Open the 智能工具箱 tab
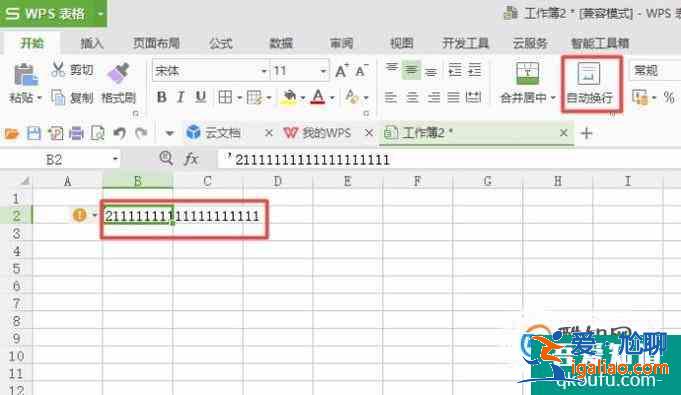 click(600, 43)
